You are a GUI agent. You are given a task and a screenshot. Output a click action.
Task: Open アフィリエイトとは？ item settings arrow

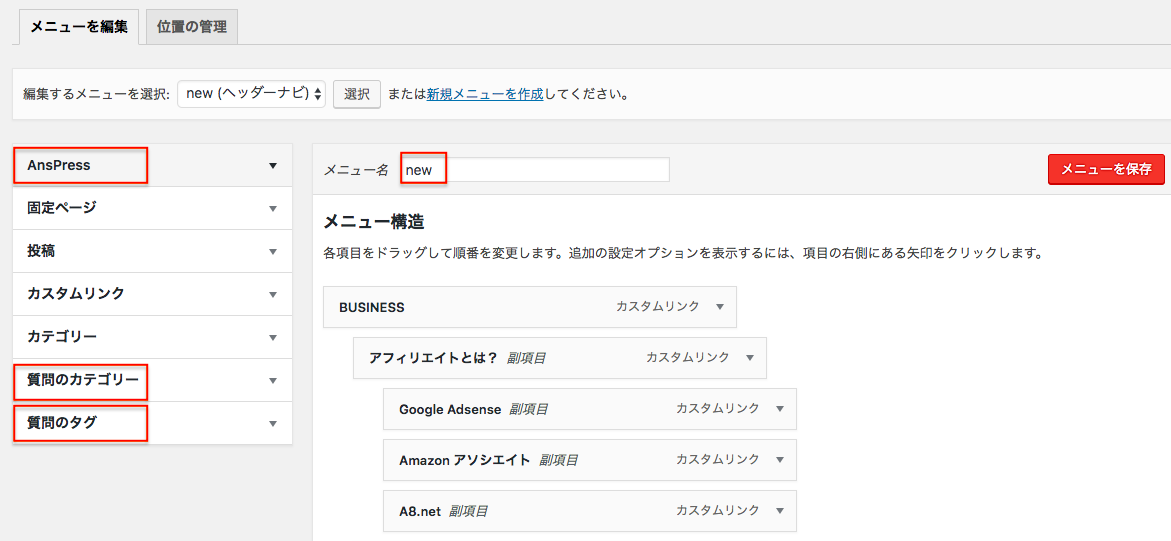coord(750,357)
